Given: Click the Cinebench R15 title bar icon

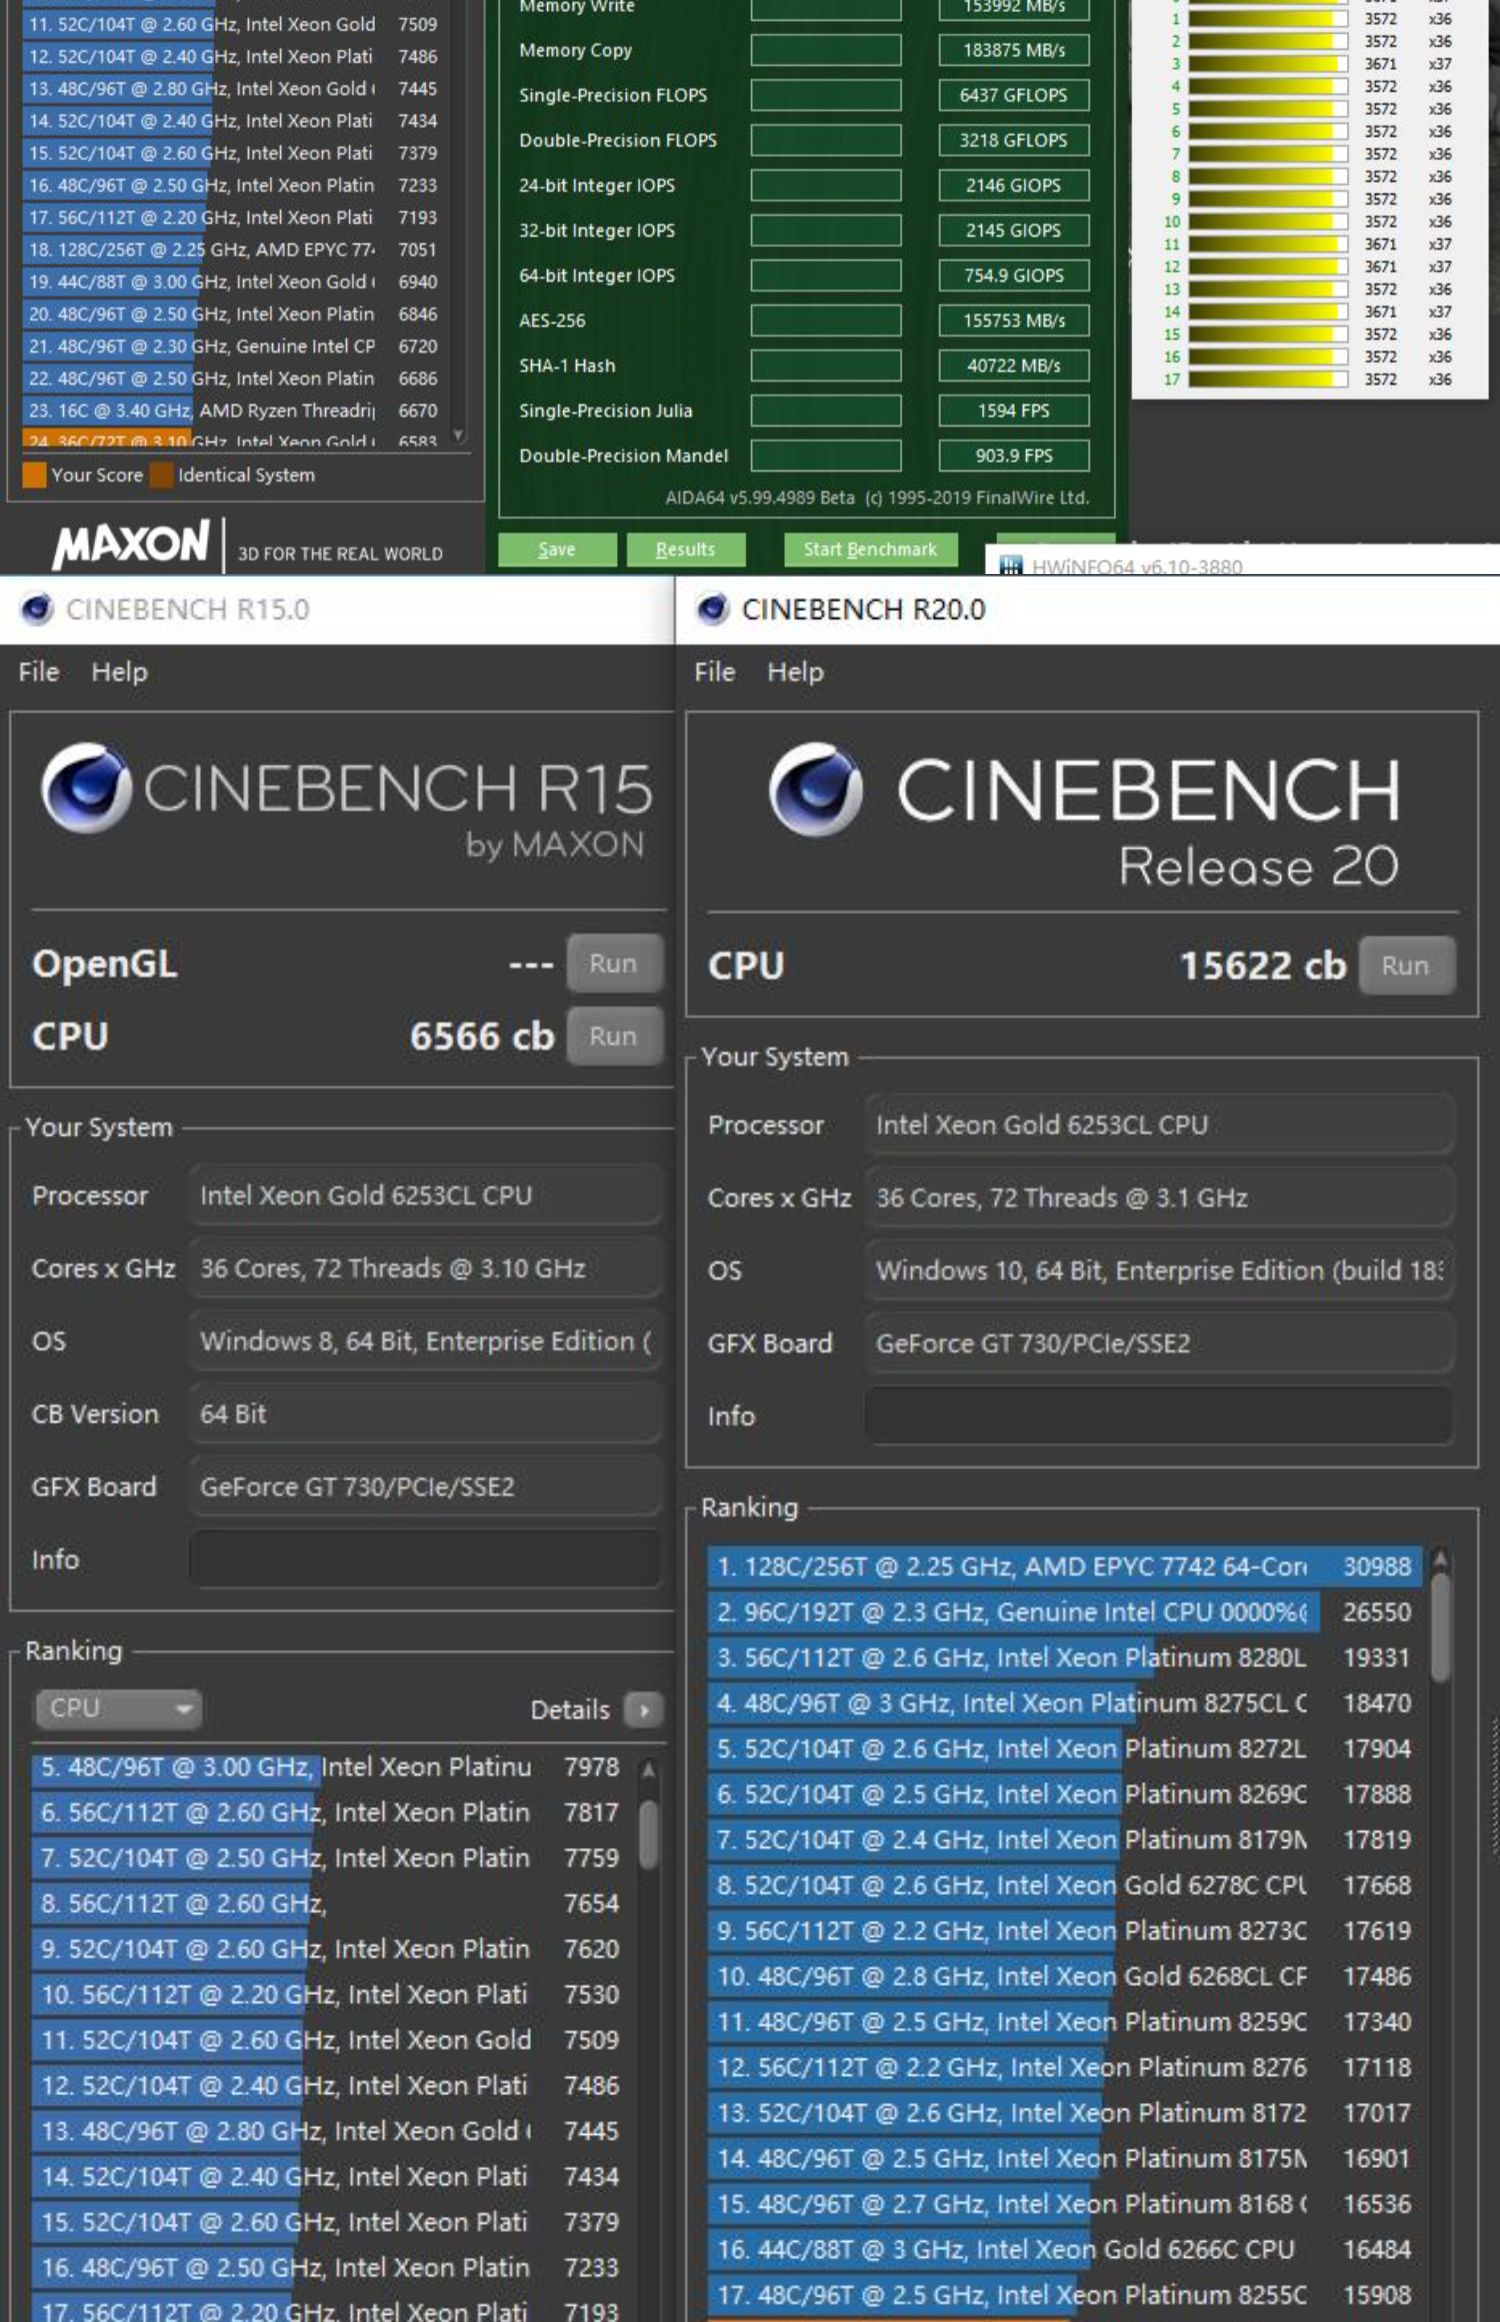Looking at the screenshot, I should (37, 609).
